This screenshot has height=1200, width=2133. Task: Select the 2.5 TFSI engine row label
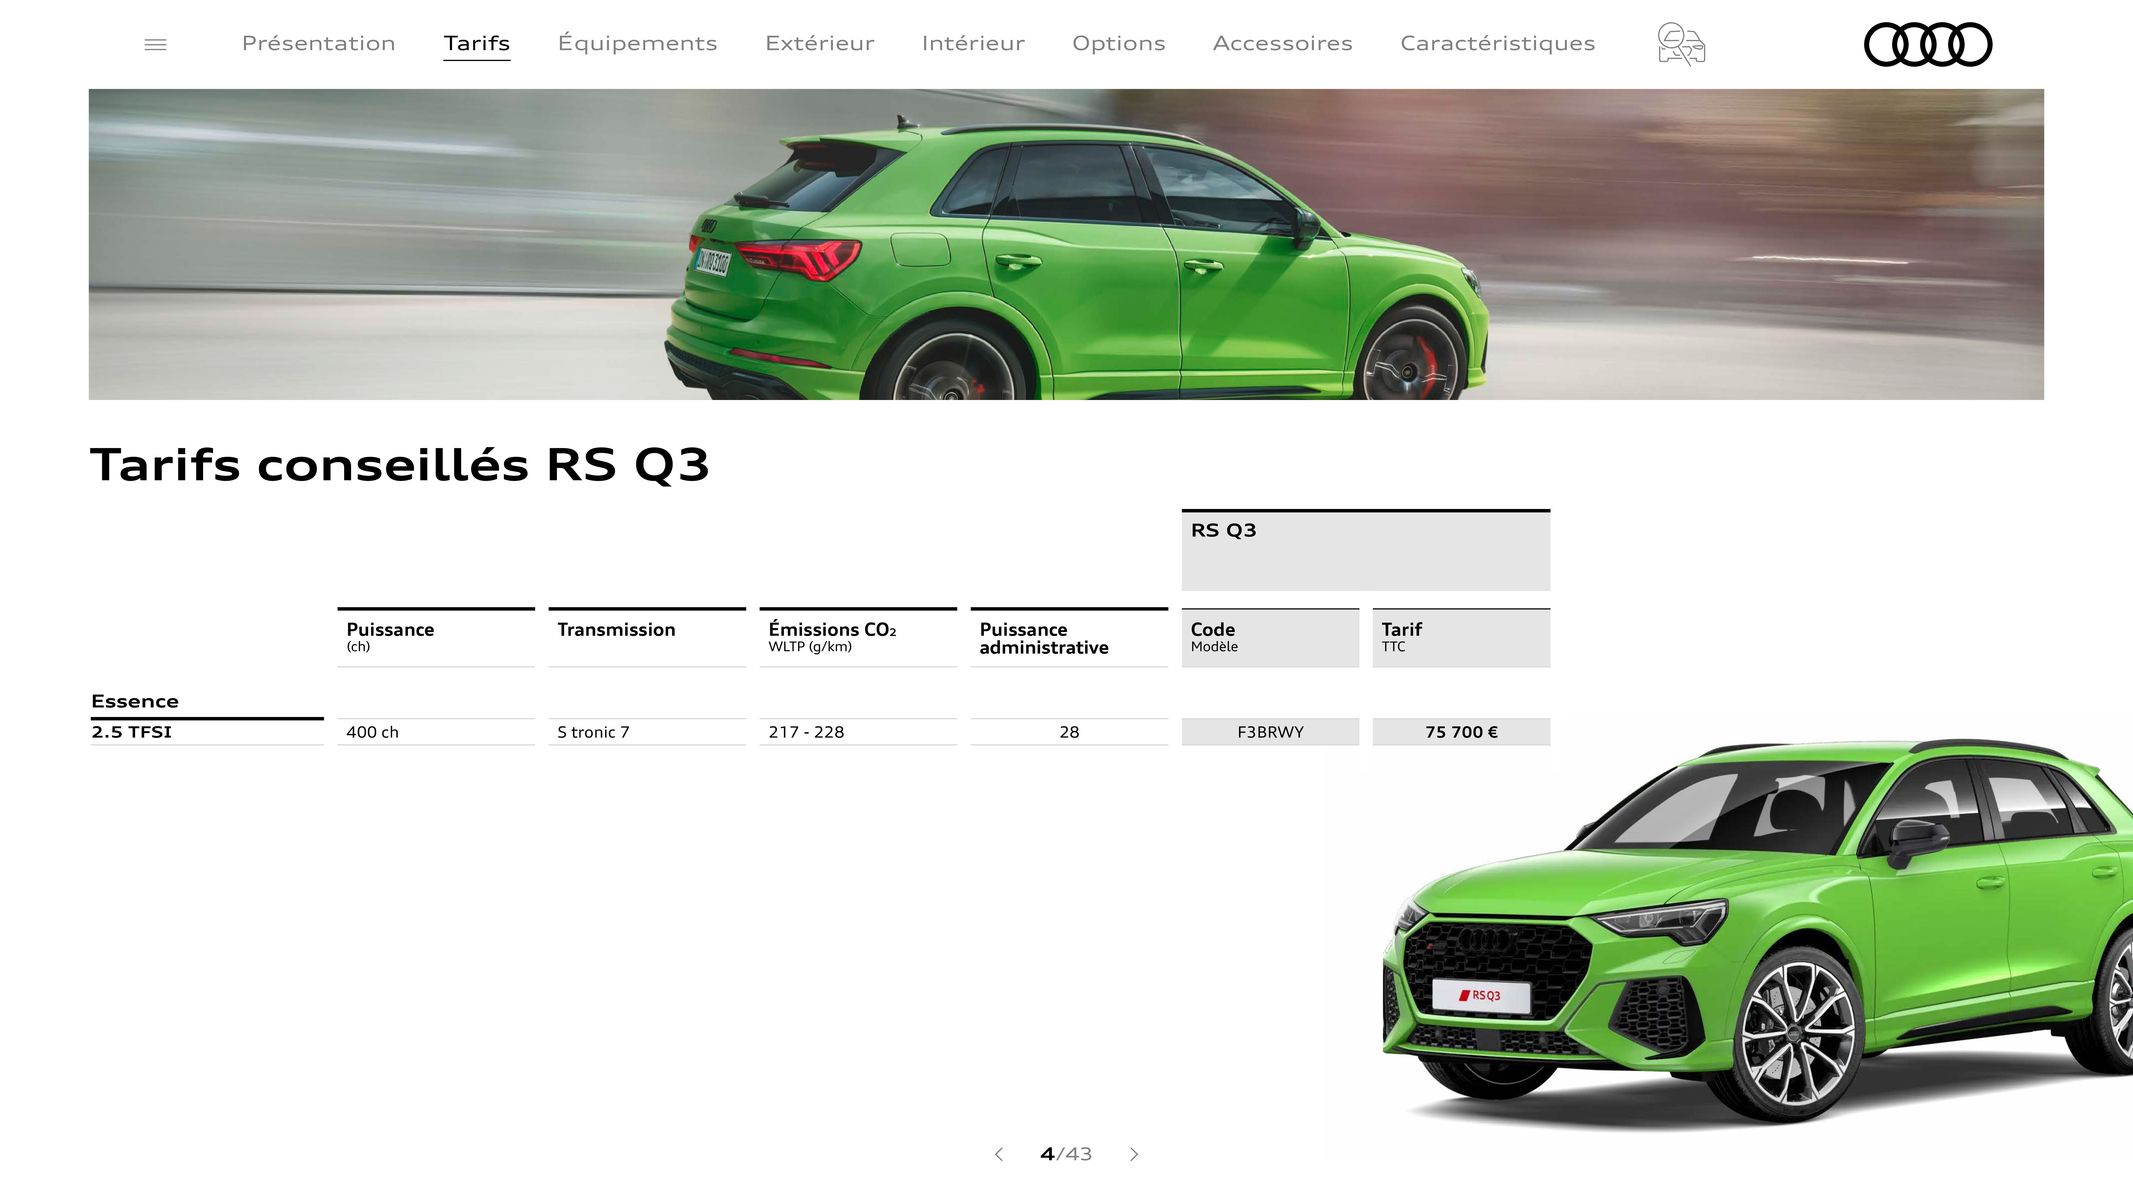tap(132, 732)
